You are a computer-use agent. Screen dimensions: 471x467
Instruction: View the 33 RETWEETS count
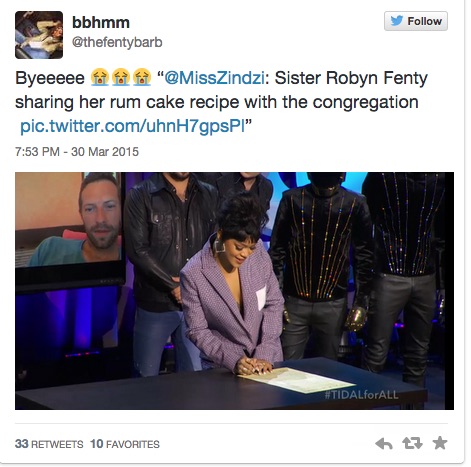point(49,444)
